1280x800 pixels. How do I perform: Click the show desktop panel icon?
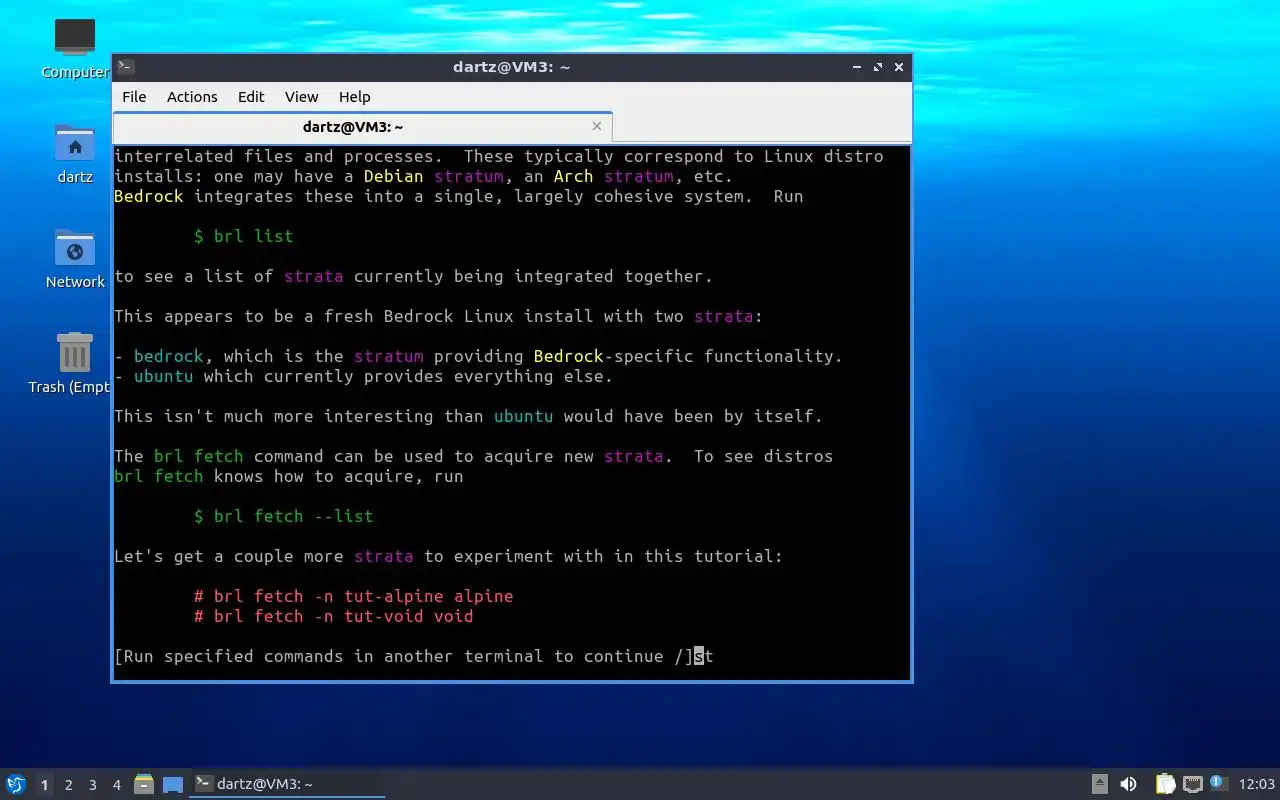pyautogui.click(x=173, y=785)
